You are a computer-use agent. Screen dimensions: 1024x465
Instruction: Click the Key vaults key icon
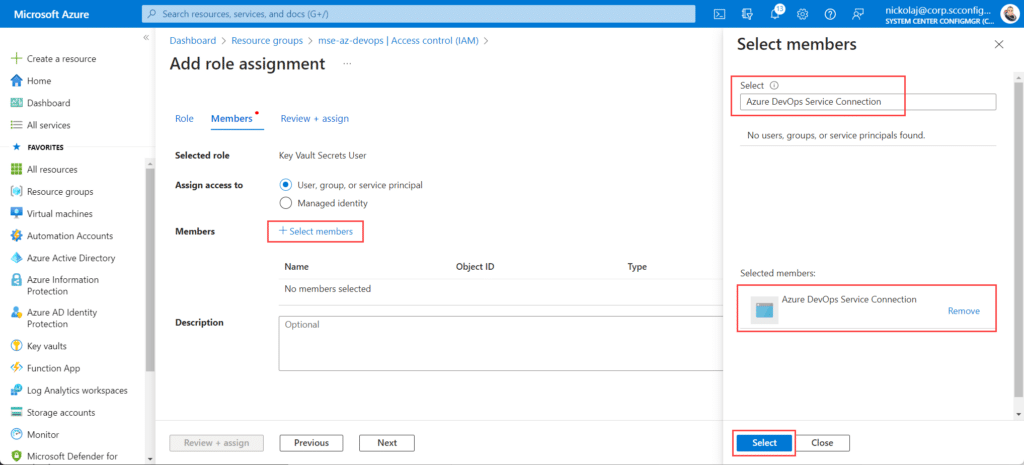(x=17, y=346)
